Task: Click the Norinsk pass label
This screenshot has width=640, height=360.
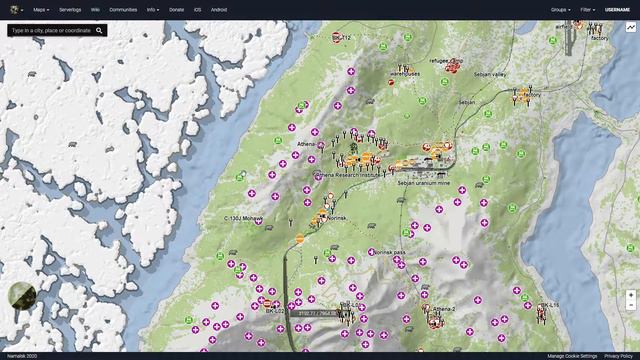Action: click(x=390, y=252)
